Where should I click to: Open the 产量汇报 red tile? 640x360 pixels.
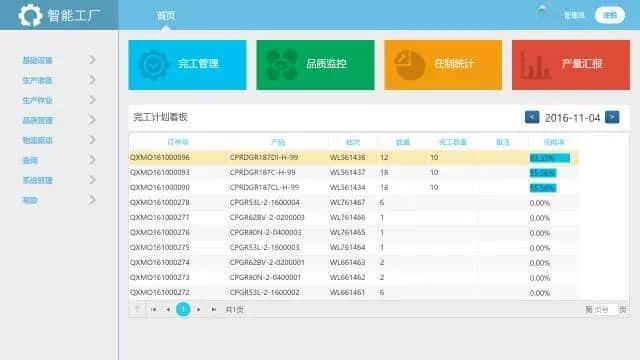pyautogui.click(x=571, y=65)
